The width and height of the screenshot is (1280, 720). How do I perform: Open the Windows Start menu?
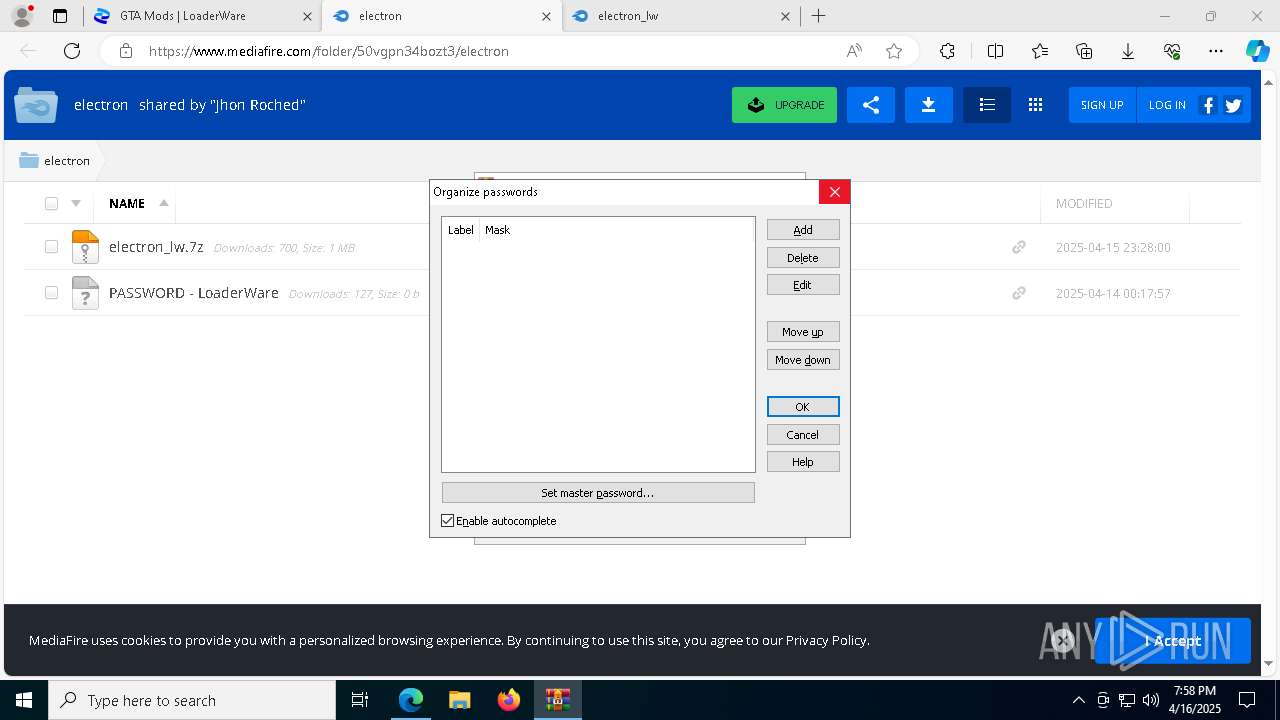coord(24,700)
